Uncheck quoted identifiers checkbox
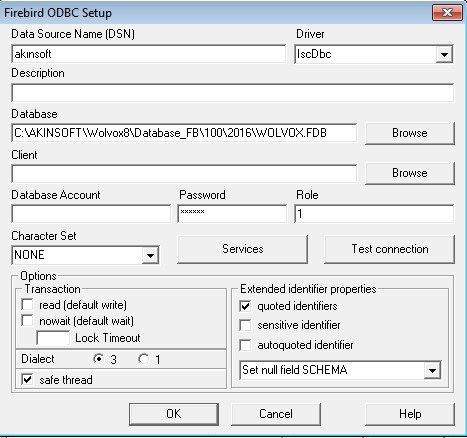 (x=245, y=306)
